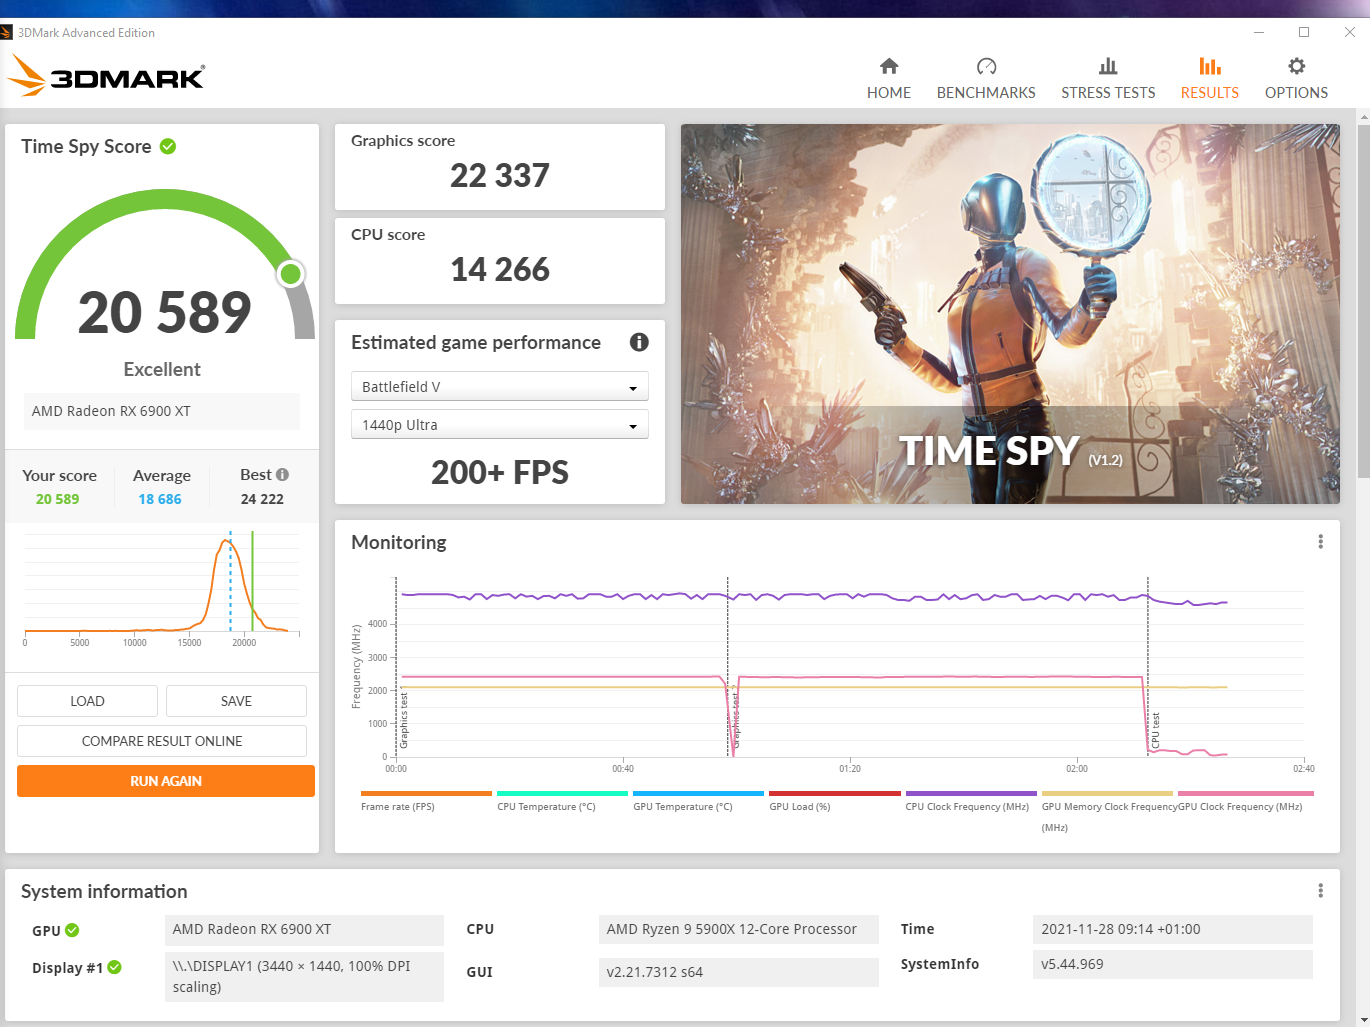Click the score gauge green knob
1370x1027 pixels.
tap(291, 273)
